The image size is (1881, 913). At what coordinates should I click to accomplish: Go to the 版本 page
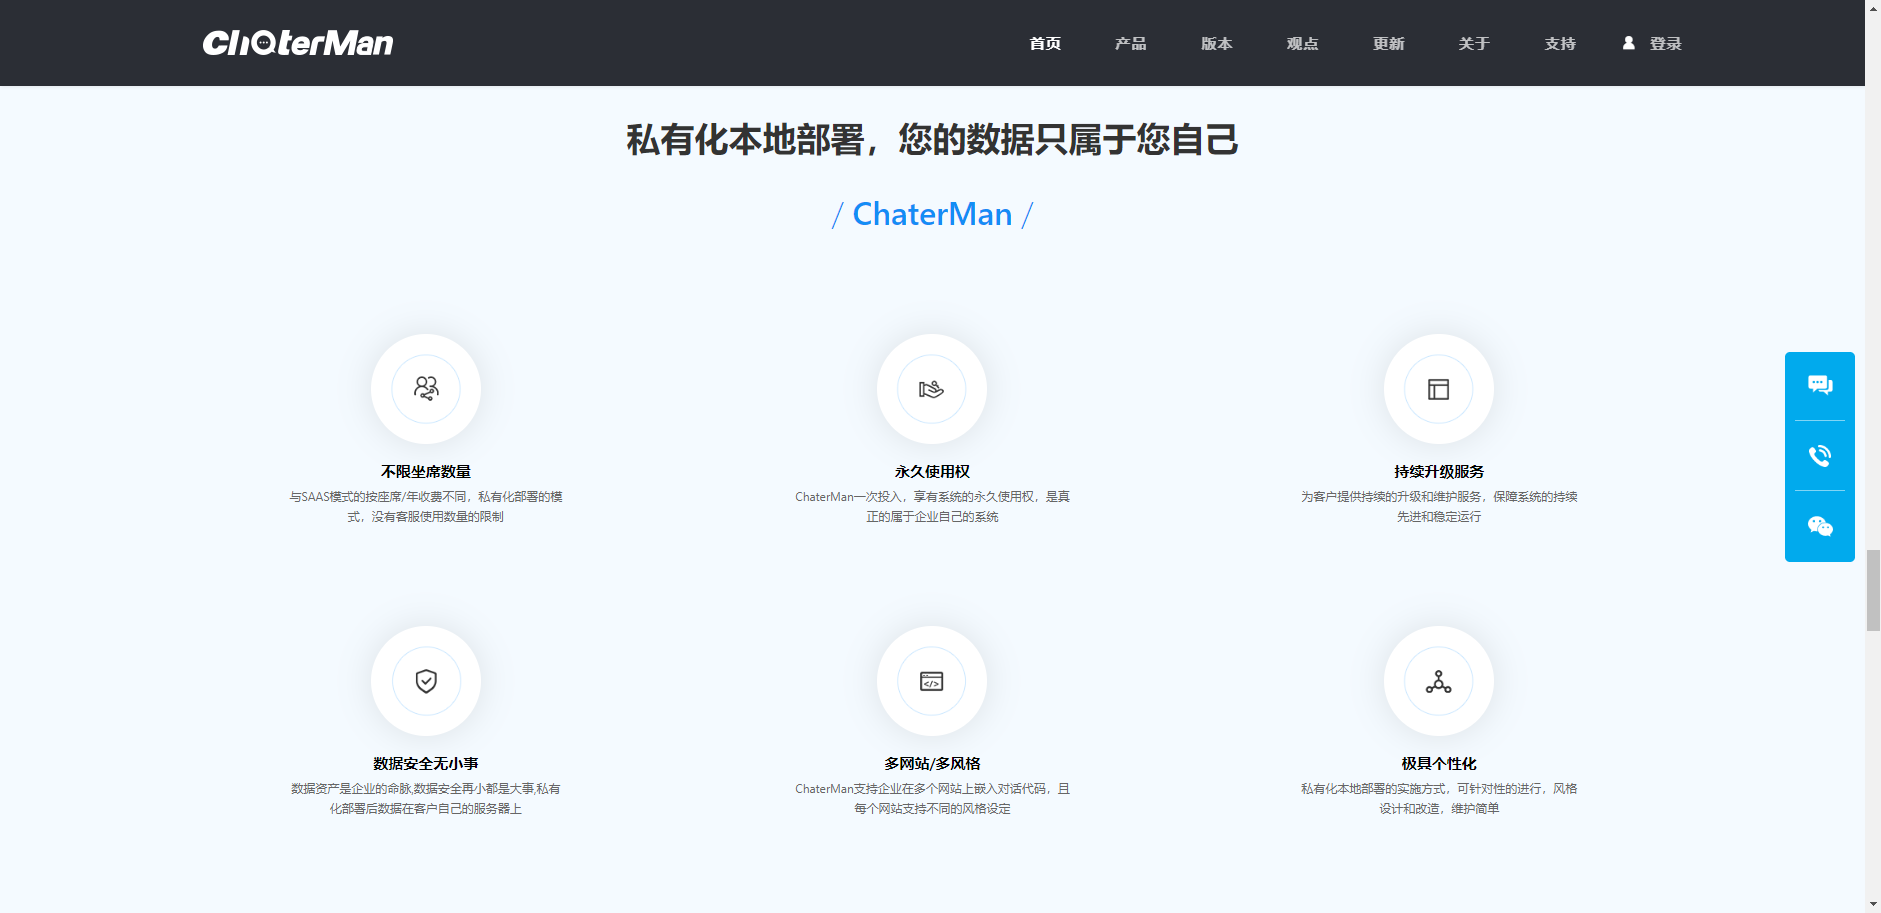pos(1217,43)
